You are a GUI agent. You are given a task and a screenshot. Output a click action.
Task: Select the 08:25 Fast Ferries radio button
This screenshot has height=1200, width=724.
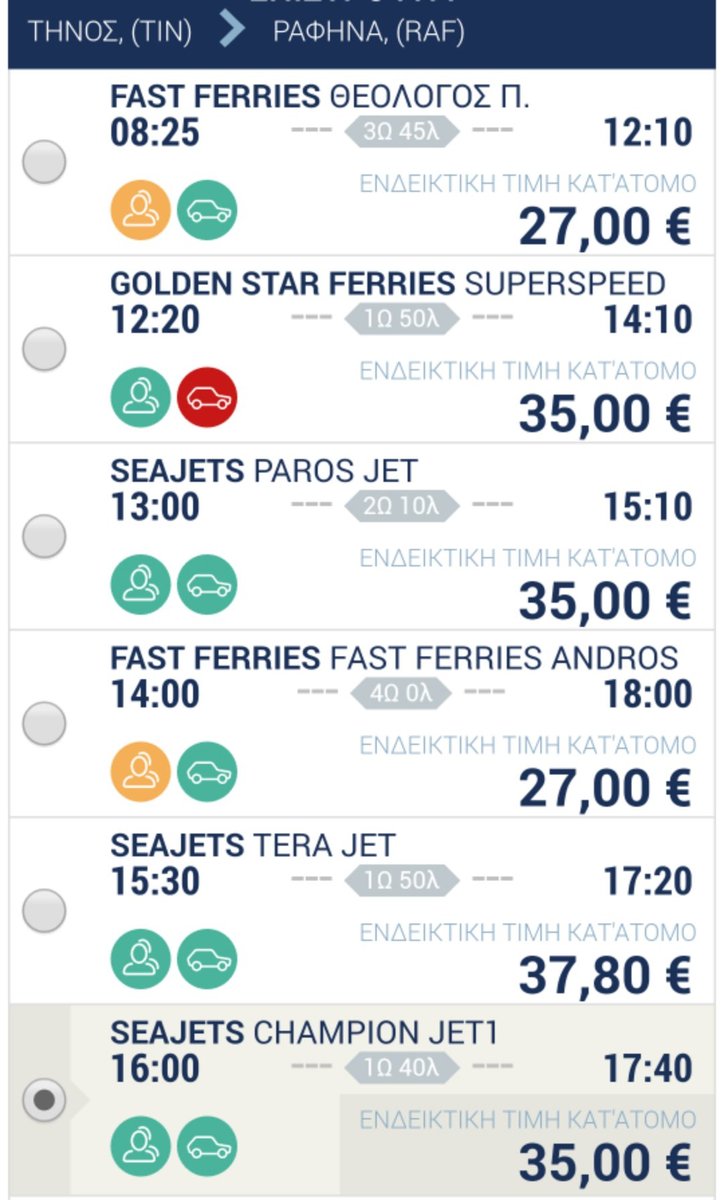[x=44, y=162]
